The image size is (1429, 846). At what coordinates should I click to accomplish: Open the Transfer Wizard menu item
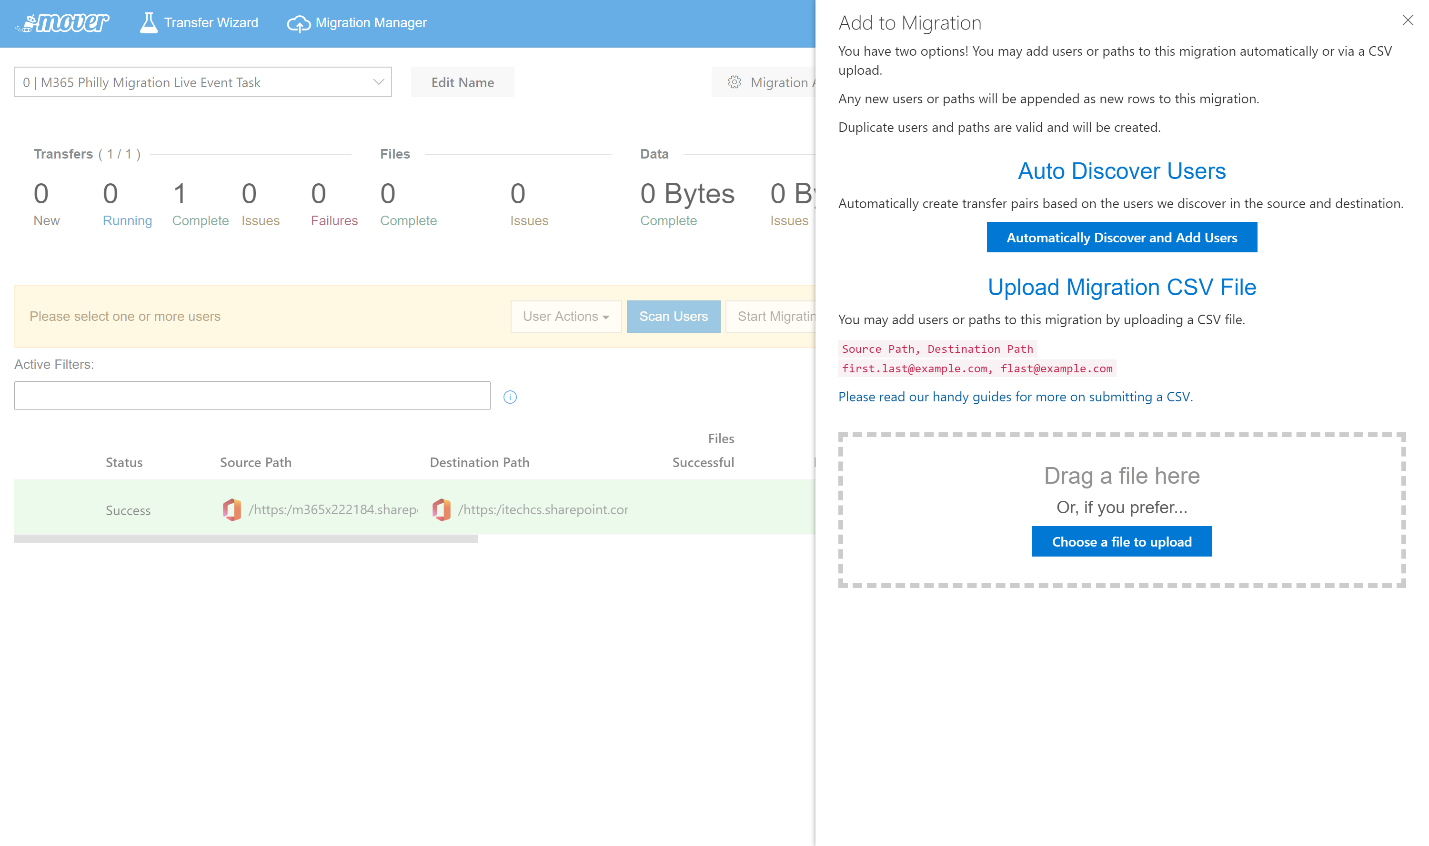tap(211, 23)
